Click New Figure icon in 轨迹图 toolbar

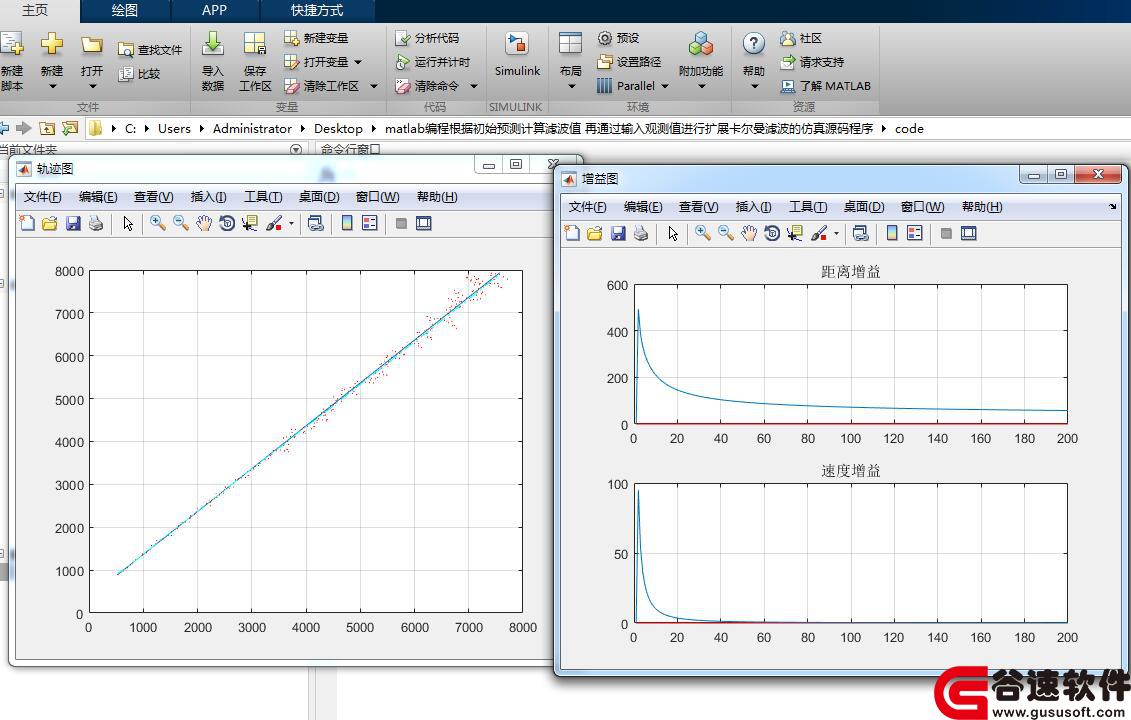(x=27, y=224)
